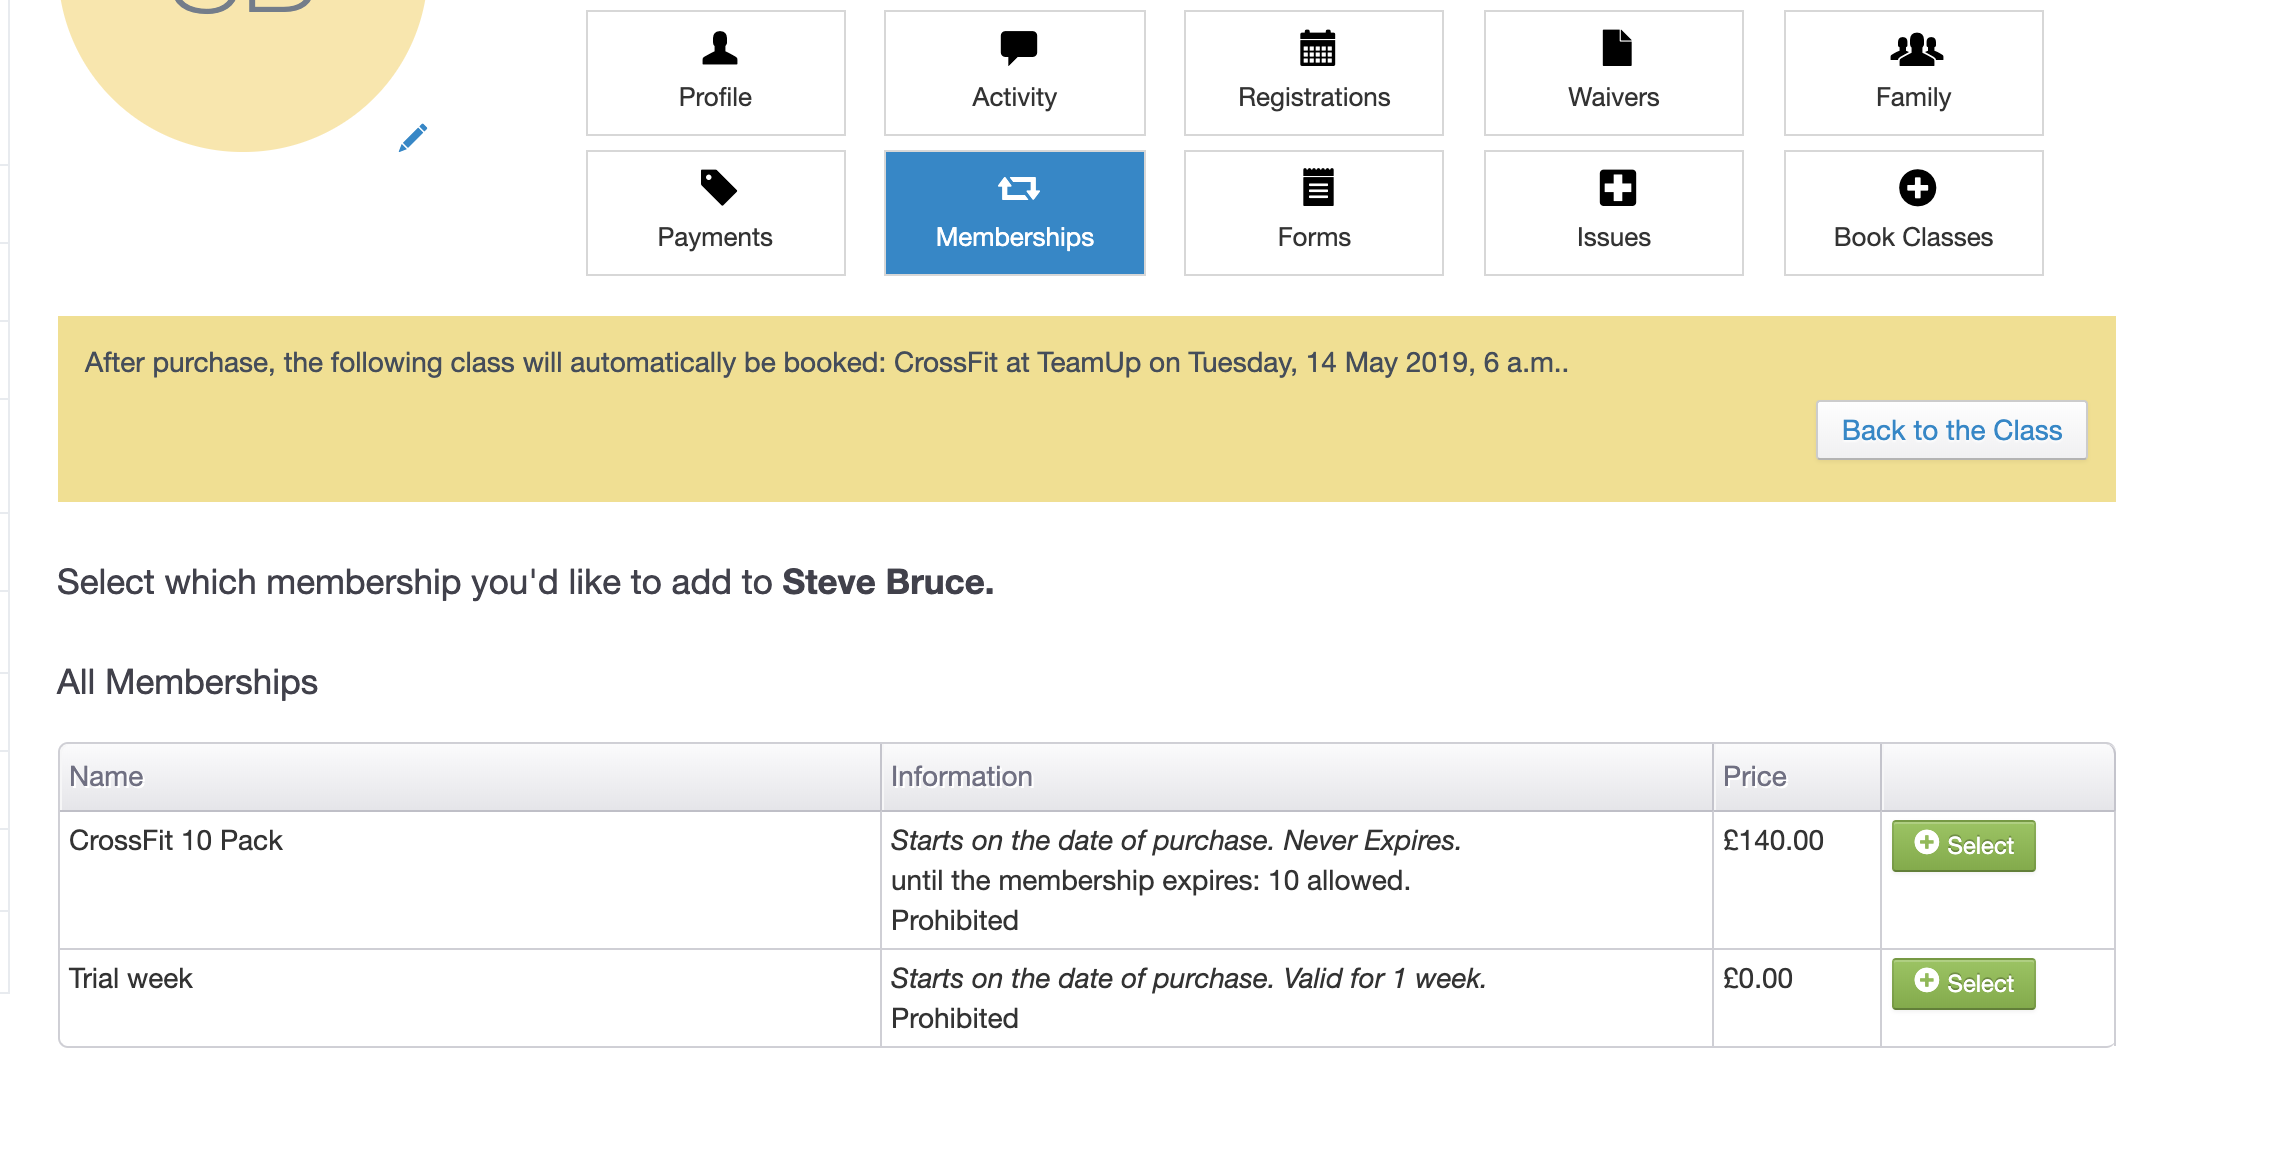This screenshot has width=2282, height=1160.
Task: Click the Trial week name cell
Action: tap(131, 979)
